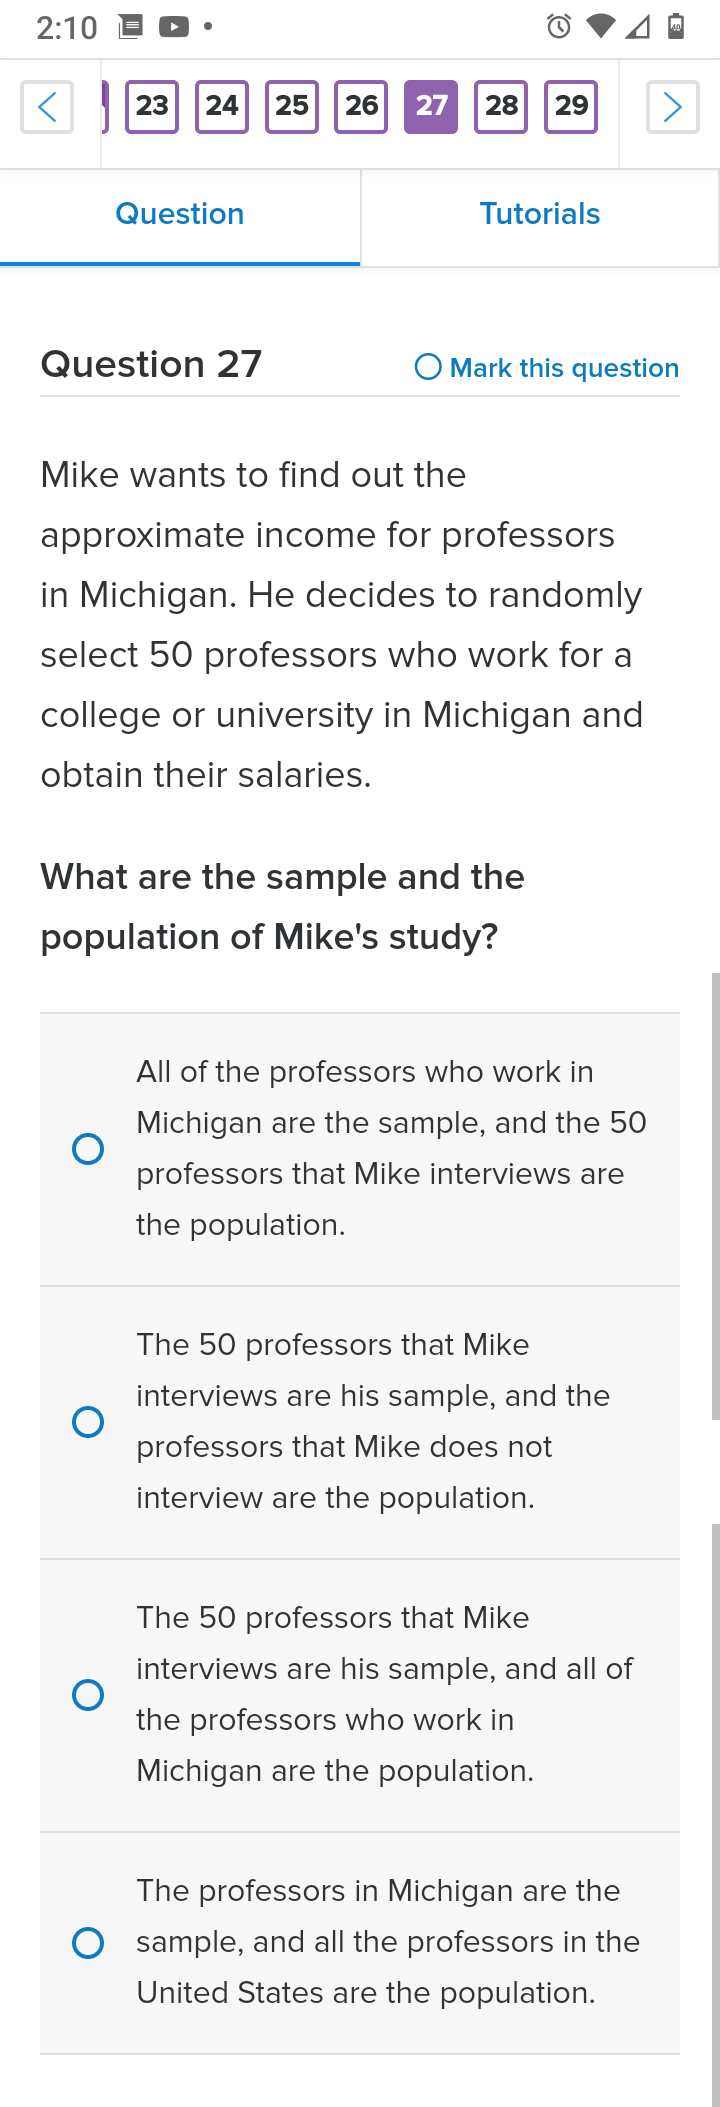The image size is (720, 2107).
Task: Tap the Wi-Fi signal icon
Action: (x=600, y=27)
